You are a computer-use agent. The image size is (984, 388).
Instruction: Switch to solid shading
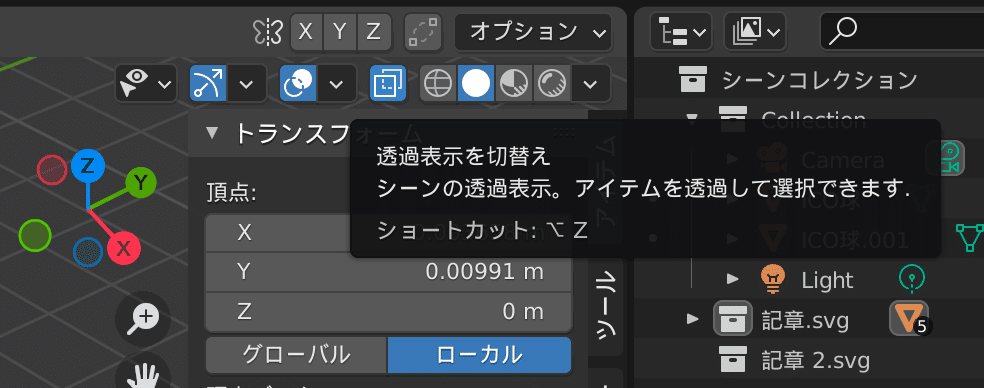click(476, 84)
